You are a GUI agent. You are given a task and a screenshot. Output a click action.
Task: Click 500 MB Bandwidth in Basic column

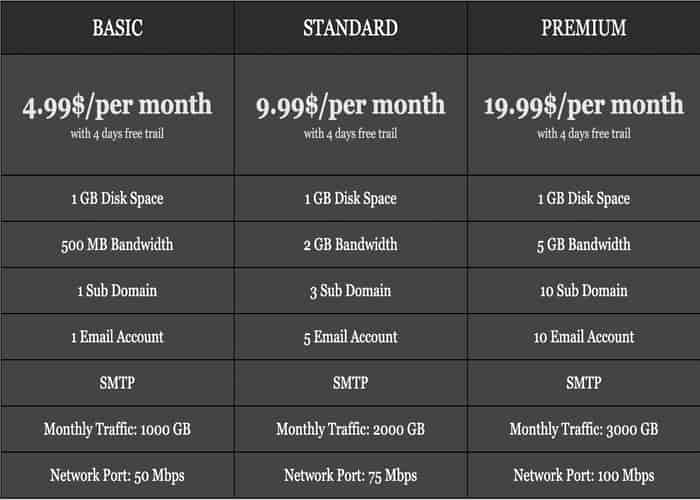117,244
